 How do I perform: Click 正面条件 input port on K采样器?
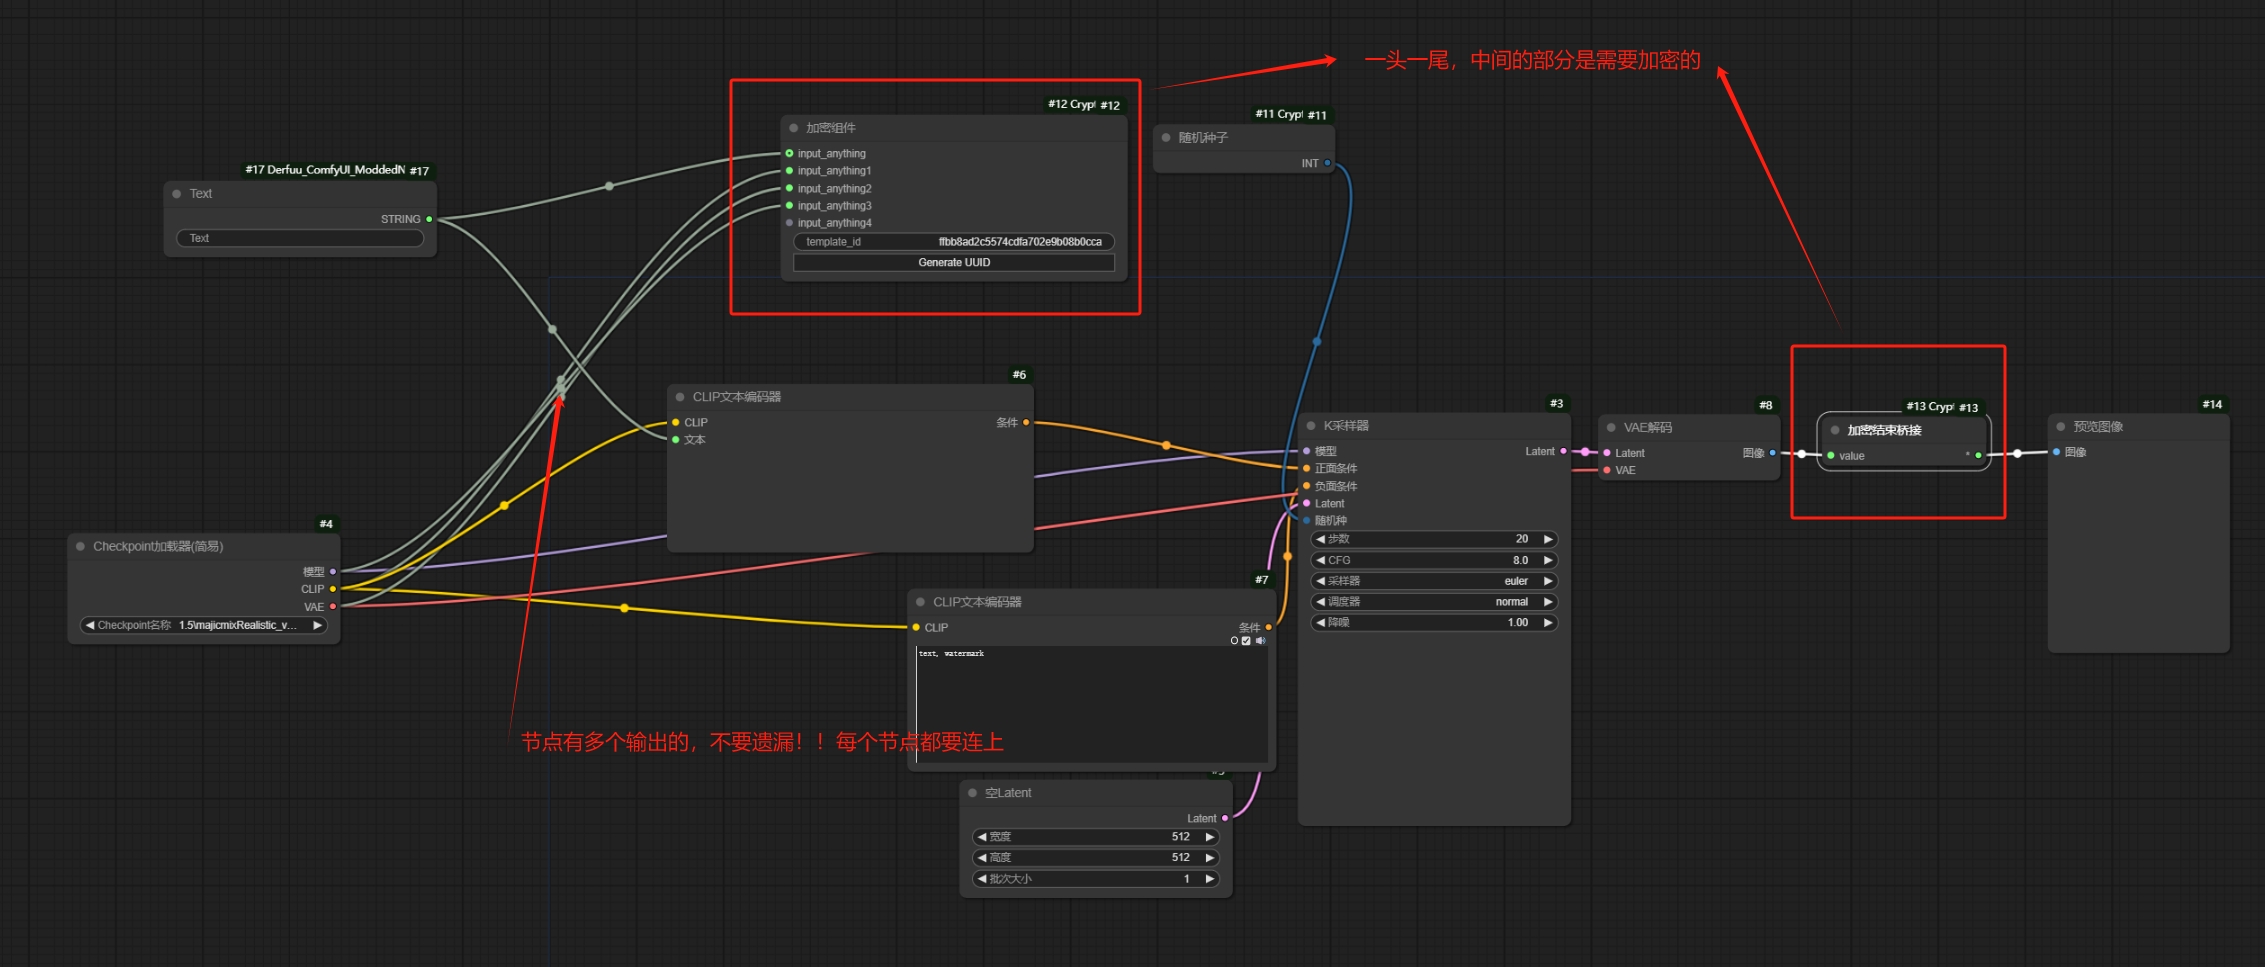point(1307,468)
